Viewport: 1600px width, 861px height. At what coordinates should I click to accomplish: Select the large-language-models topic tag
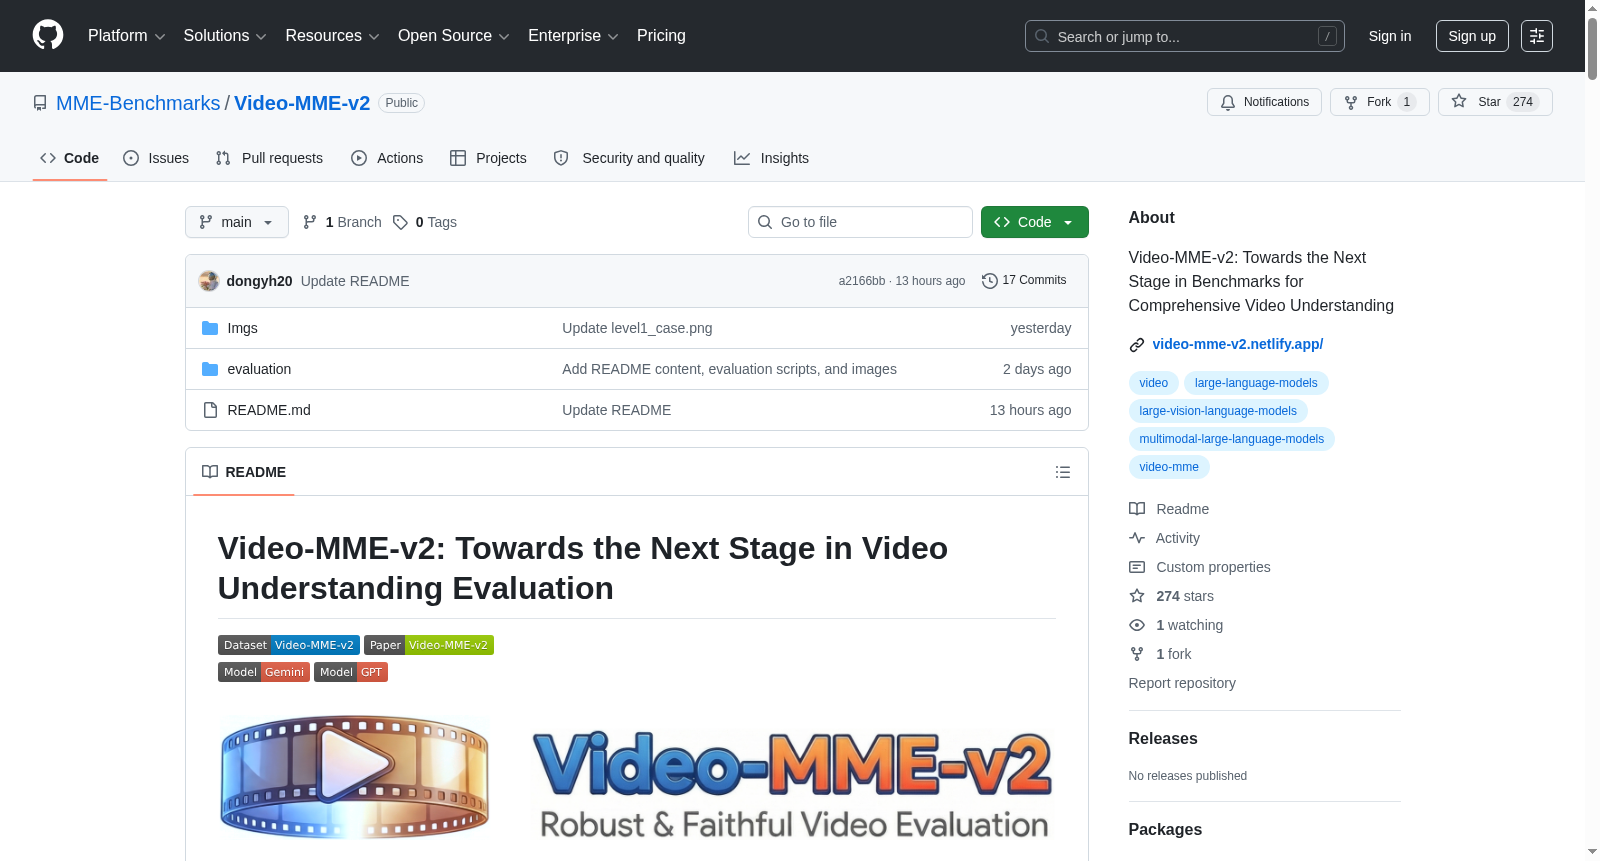[1256, 383]
